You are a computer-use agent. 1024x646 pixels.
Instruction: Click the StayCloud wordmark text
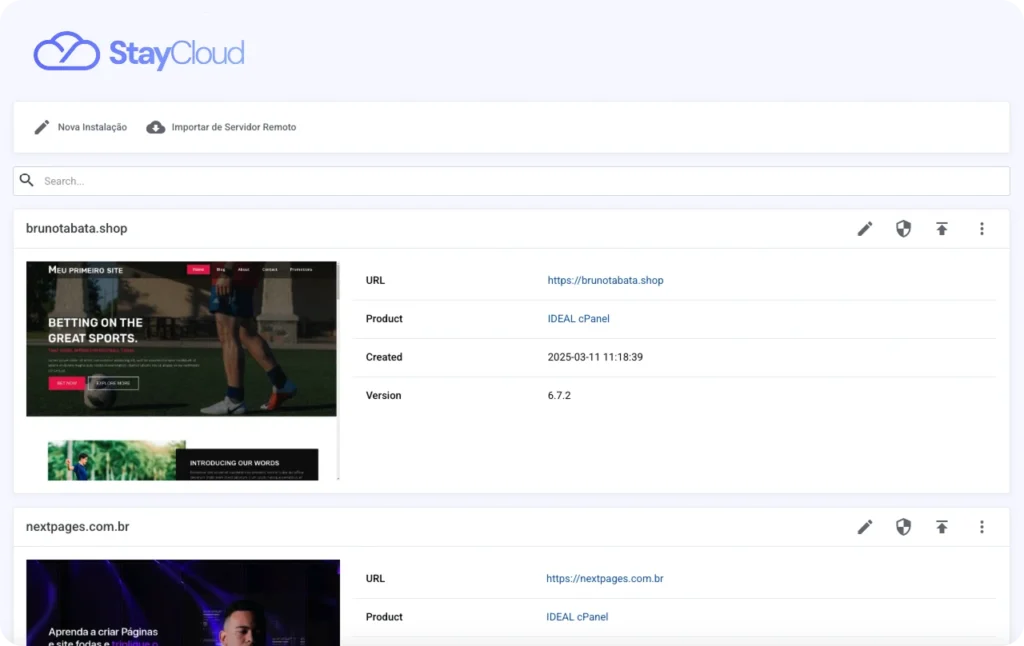[x=176, y=53]
